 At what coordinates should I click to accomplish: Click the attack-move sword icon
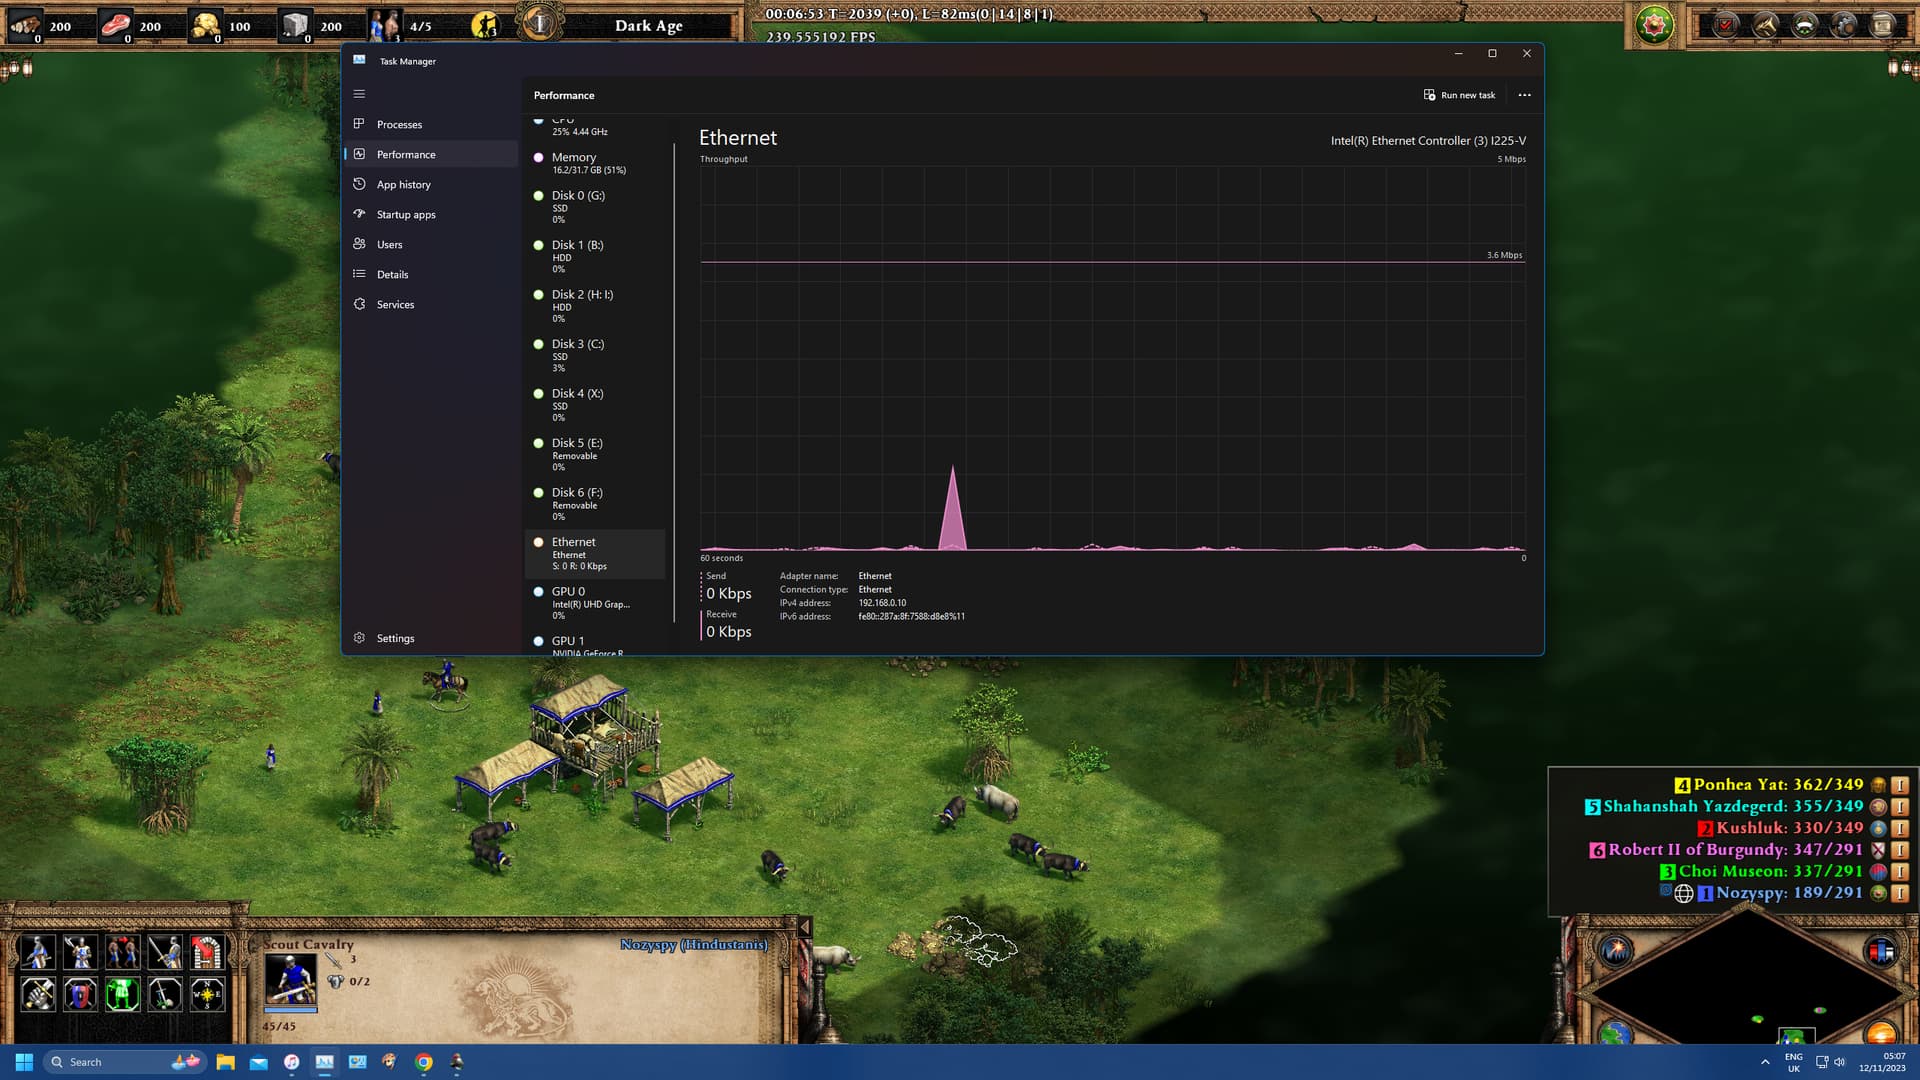pyautogui.click(x=164, y=952)
